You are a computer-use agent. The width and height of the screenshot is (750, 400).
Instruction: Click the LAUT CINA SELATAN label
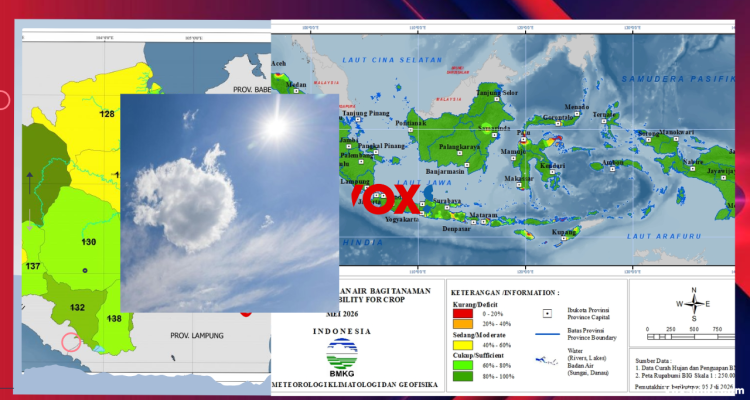click(393, 60)
